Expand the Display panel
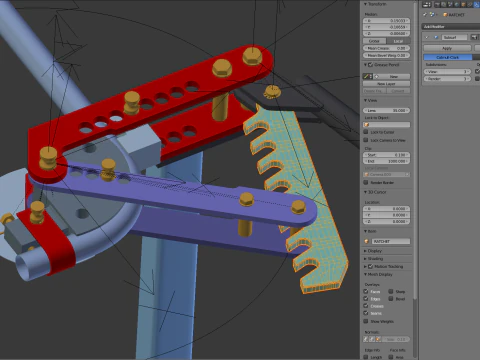Viewport: 480px width, 360px height. (x=366, y=251)
